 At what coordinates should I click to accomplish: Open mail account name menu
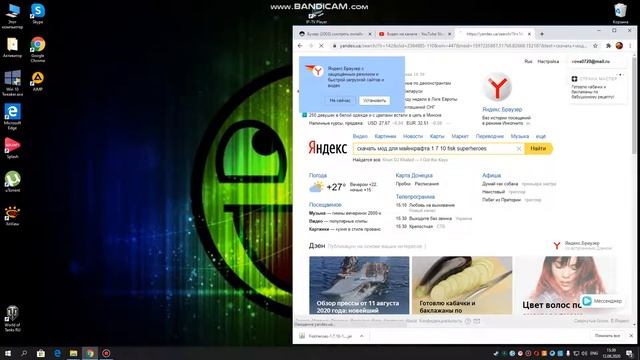click(x=591, y=62)
